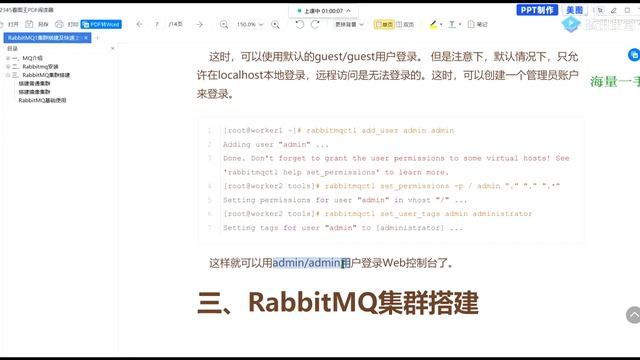Image resolution: width=640 pixels, height=360 pixels.
Task: Click the Notes (笔记) tool
Action: 478,24
